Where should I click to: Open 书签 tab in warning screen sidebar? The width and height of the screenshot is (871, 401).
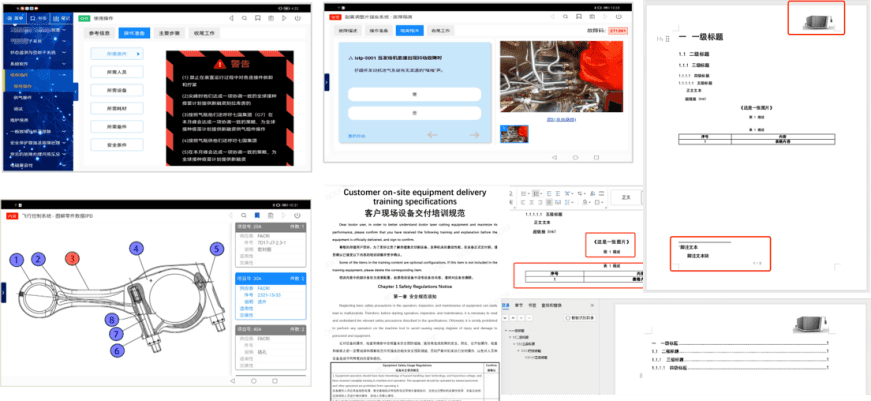38,18
